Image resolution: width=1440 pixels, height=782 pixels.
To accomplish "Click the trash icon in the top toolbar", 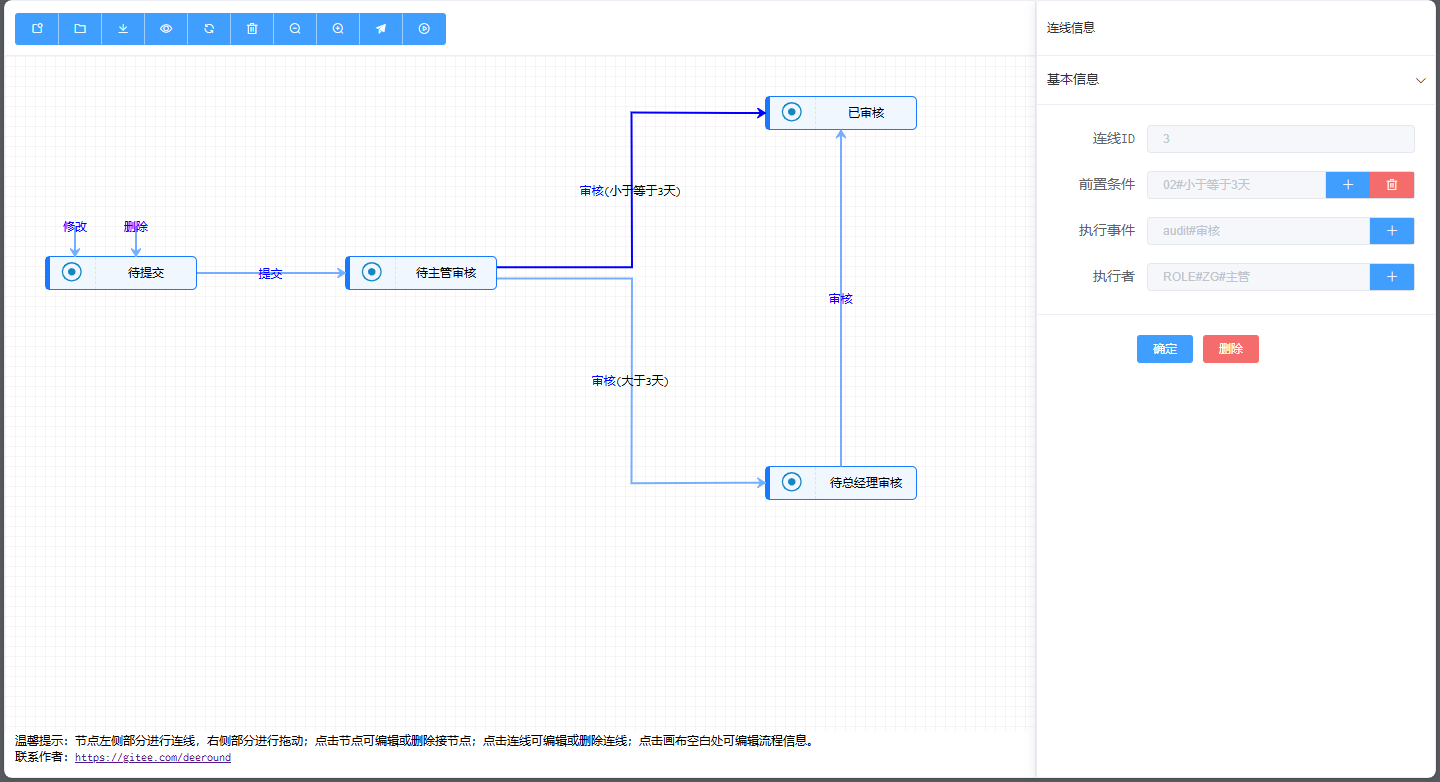I will click(x=252, y=29).
